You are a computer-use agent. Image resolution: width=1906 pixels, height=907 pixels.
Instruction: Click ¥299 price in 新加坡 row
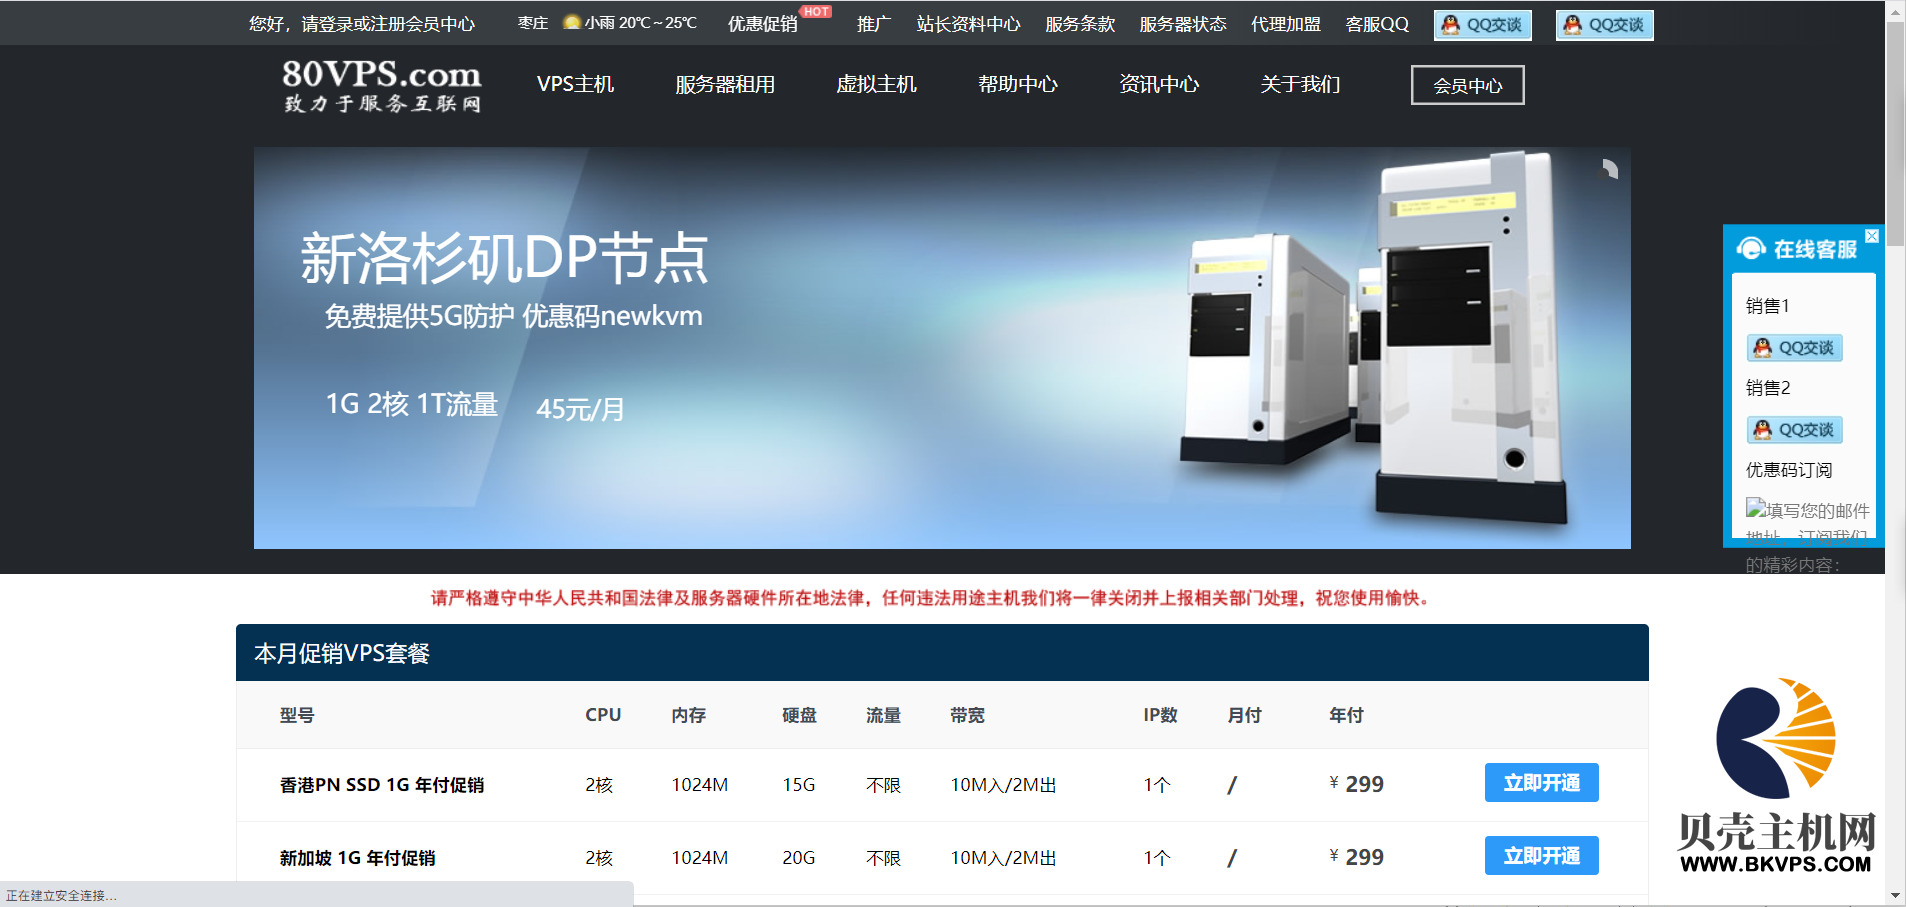(1356, 857)
